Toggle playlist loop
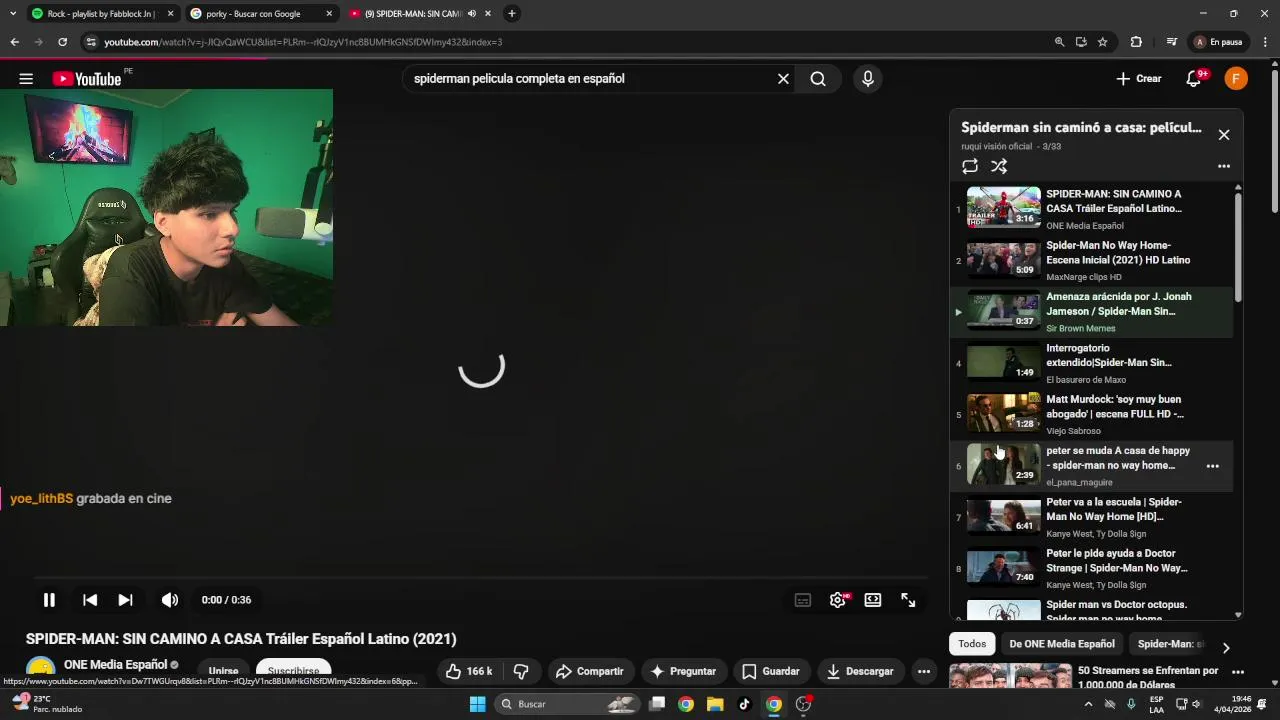 (970, 166)
